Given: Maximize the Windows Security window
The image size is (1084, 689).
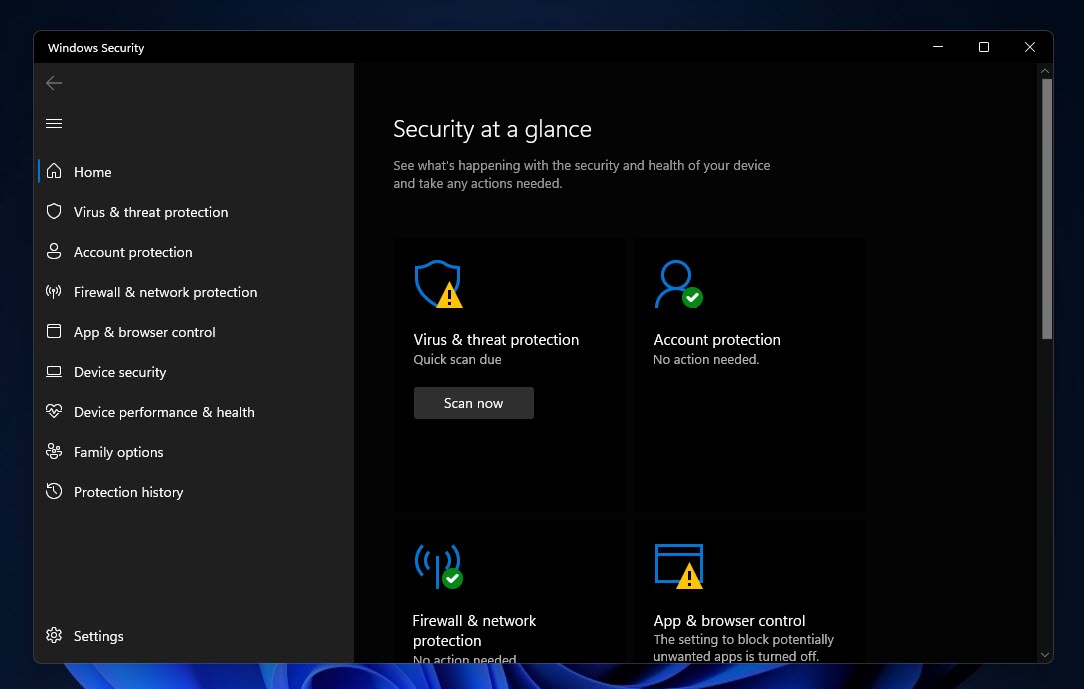Looking at the screenshot, I should 984,47.
